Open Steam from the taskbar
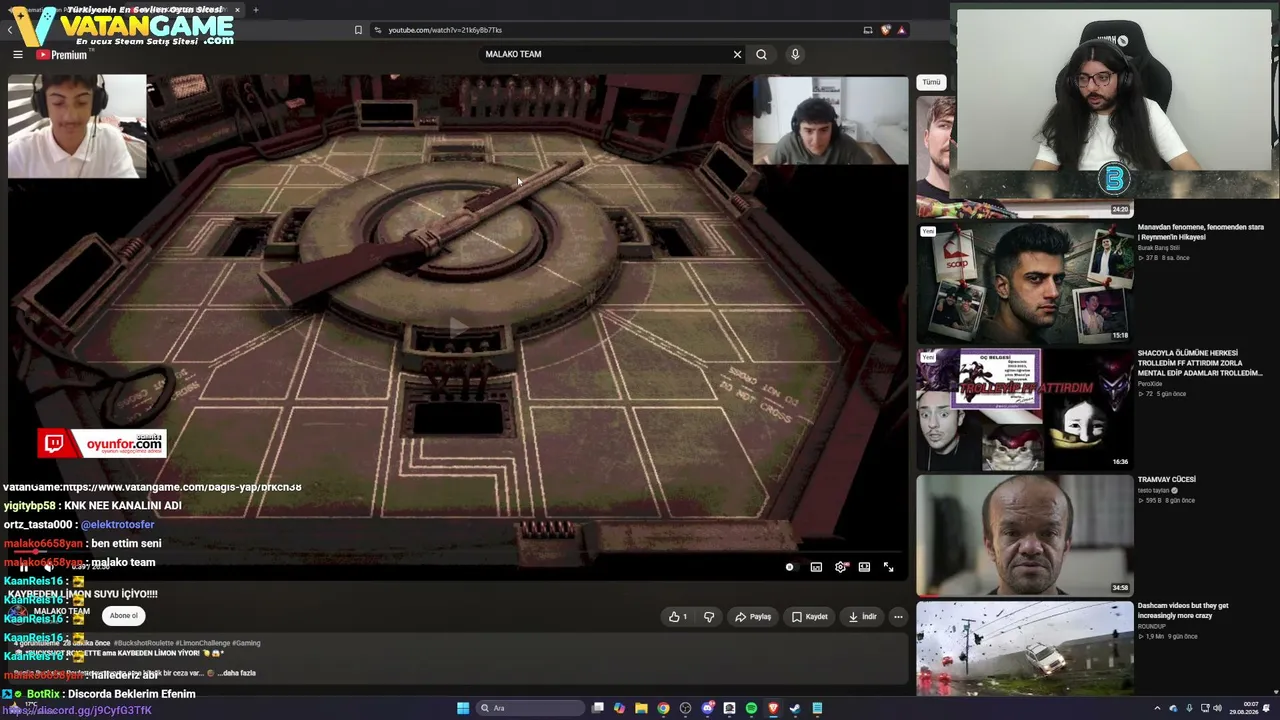This screenshot has height=720, width=1280. tap(795, 709)
